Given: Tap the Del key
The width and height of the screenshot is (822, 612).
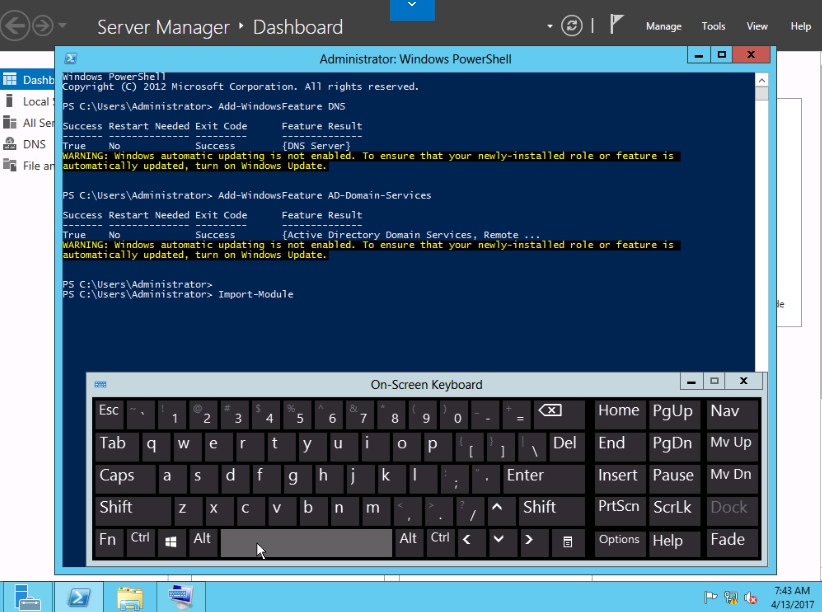Looking at the screenshot, I should click(x=566, y=446).
